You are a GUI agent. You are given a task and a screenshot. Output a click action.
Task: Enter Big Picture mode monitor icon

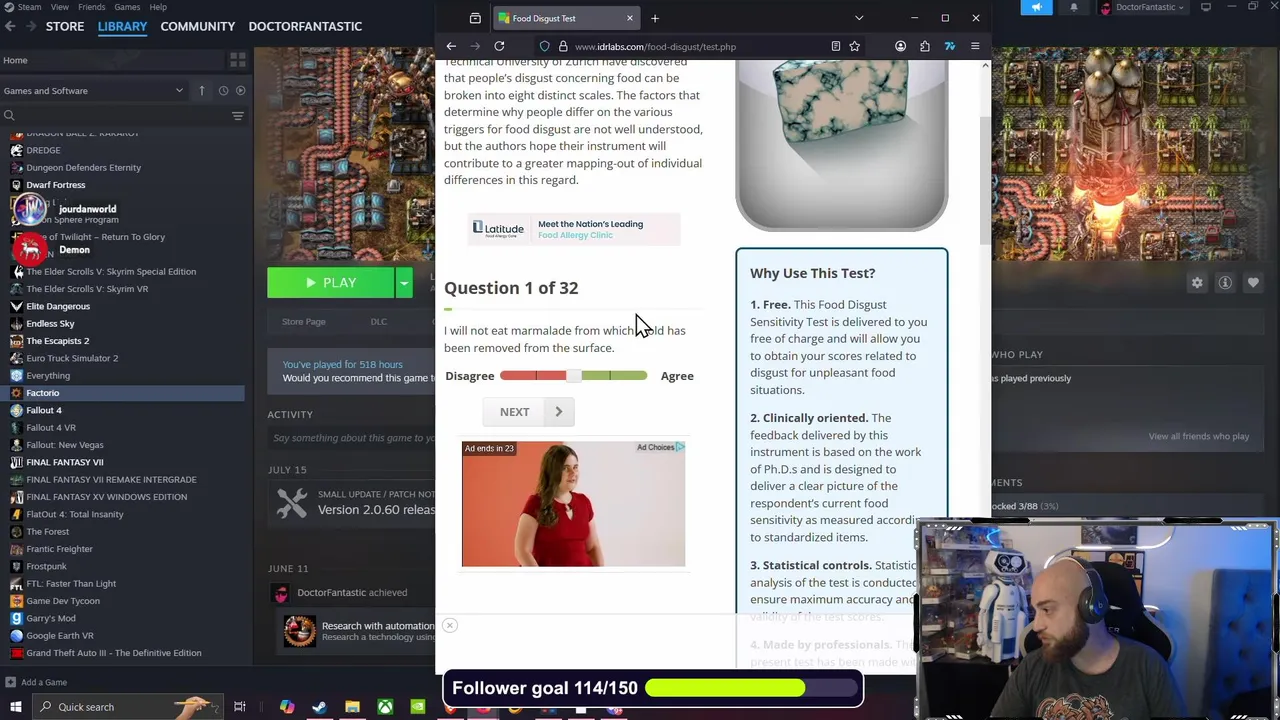1206,7
